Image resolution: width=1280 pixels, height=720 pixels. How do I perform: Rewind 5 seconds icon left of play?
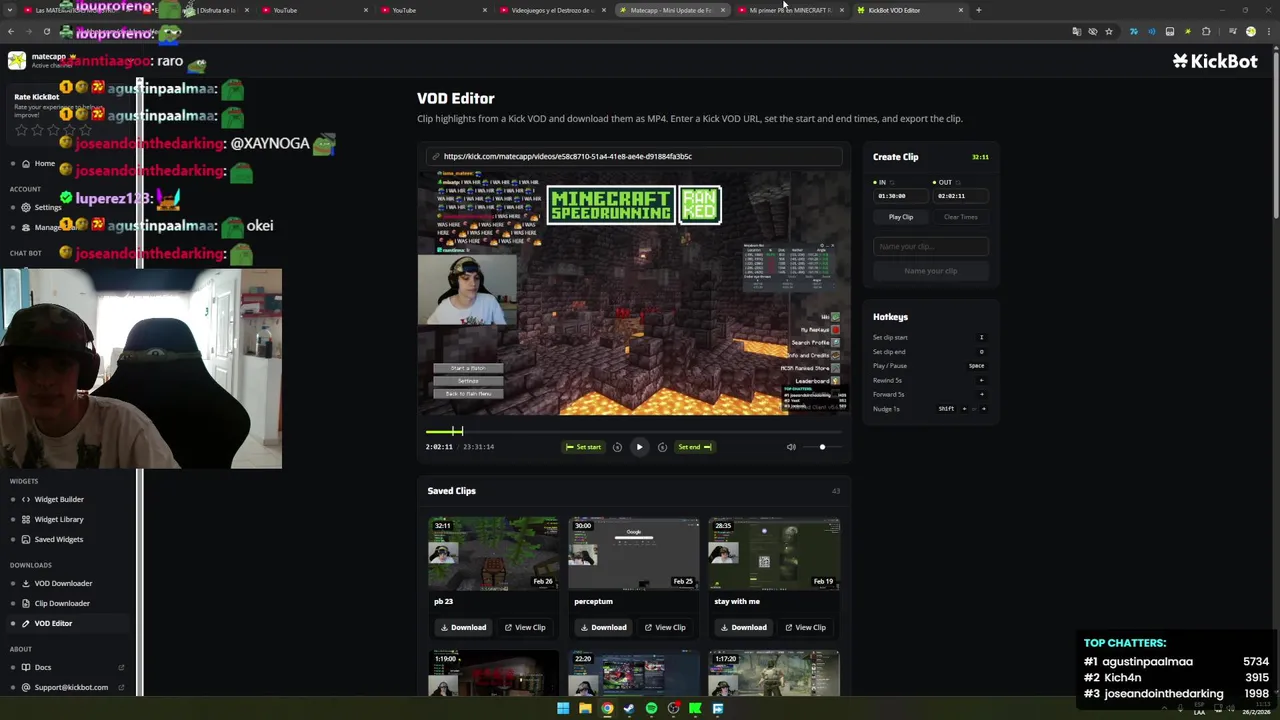click(617, 447)
